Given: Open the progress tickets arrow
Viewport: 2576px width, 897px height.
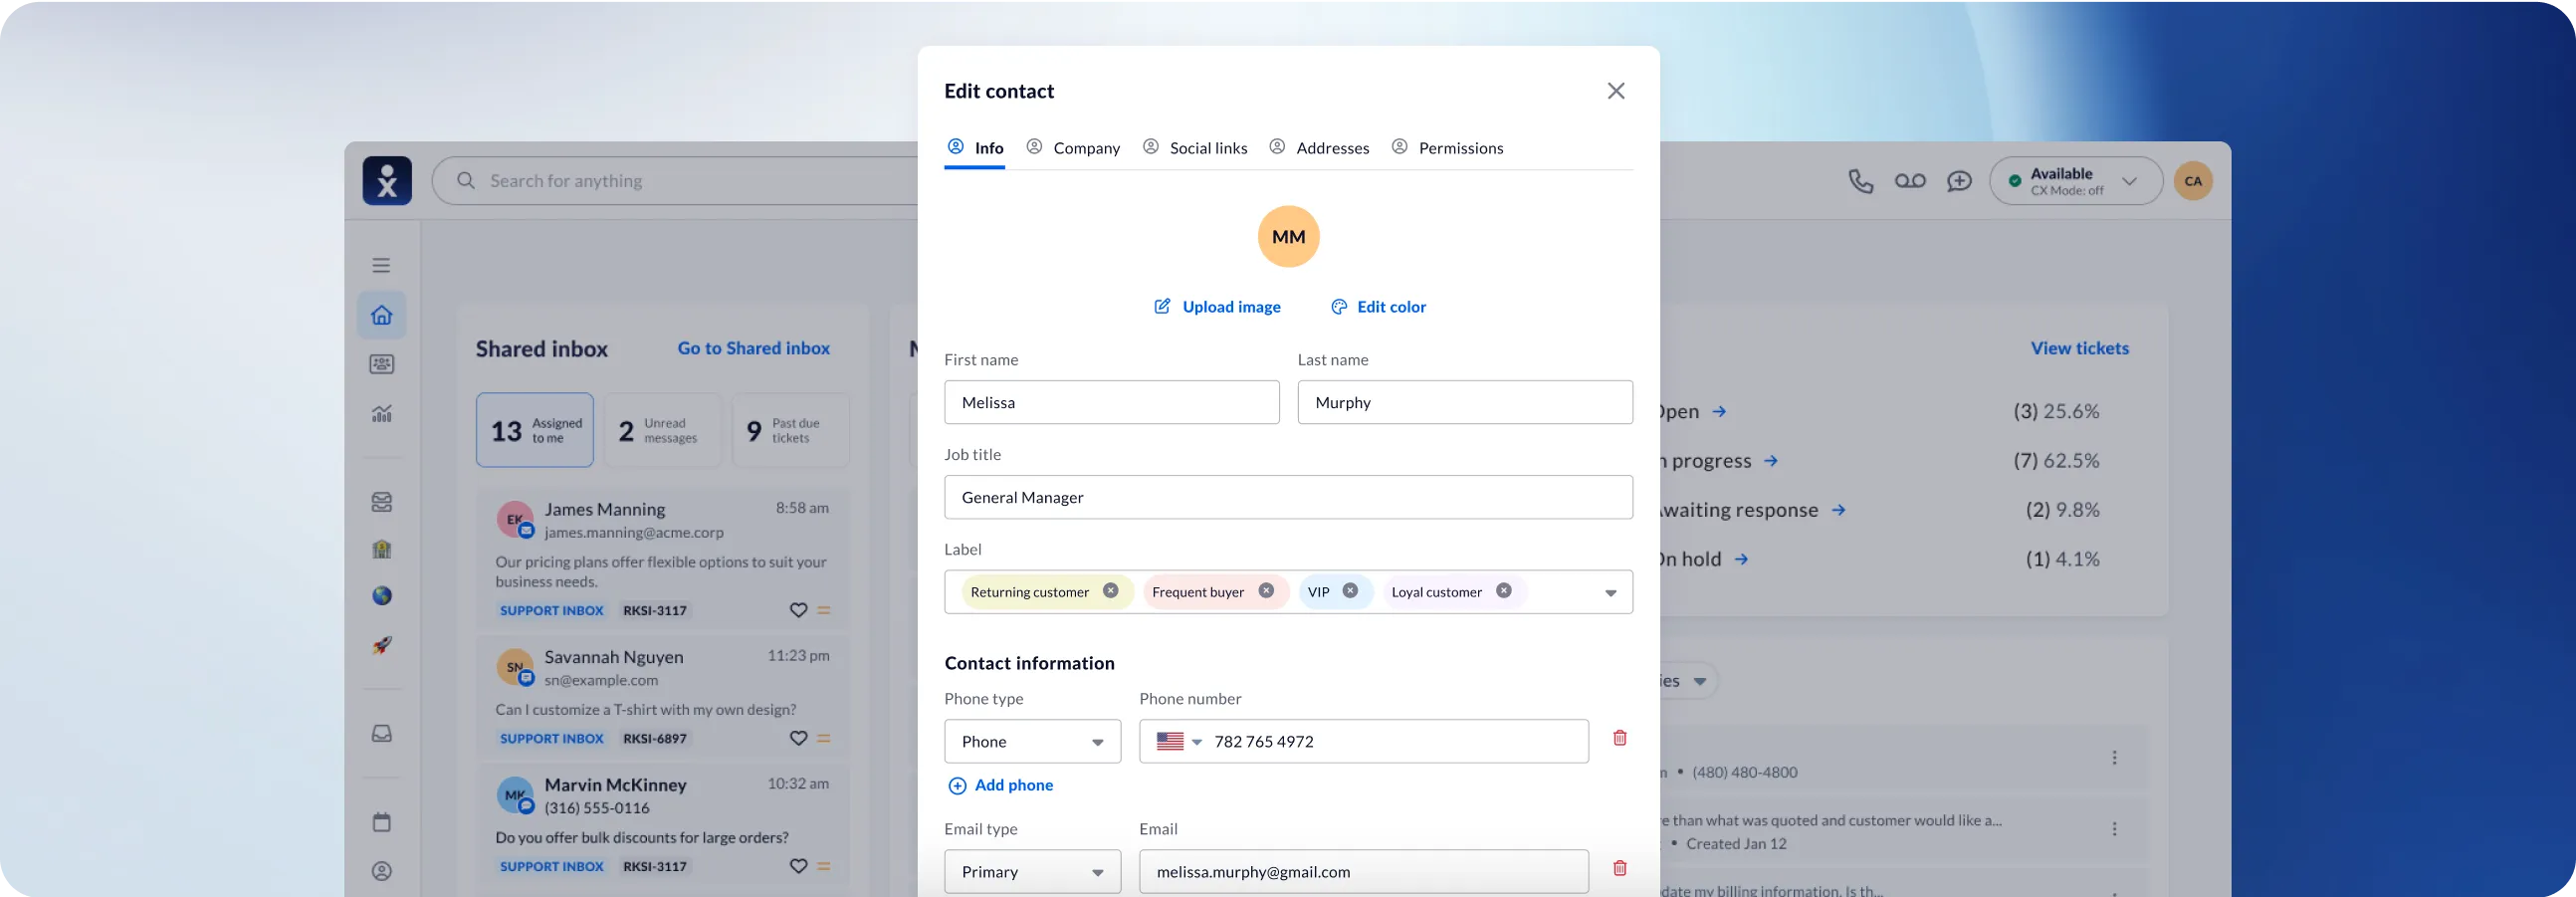Looking at the screenshot, I should tap(1770, 461).
